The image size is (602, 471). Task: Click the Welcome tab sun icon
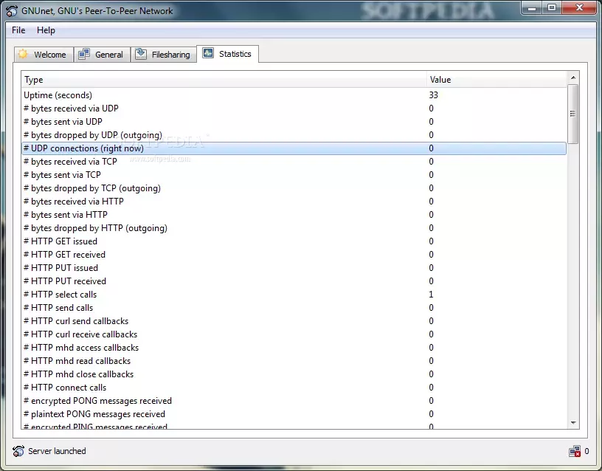coord(23,54)
